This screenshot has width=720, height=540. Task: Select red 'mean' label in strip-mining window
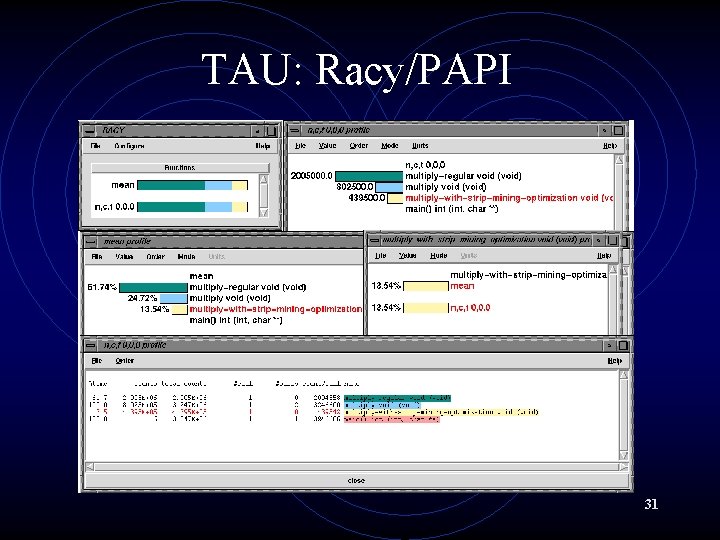click(462, 286)
